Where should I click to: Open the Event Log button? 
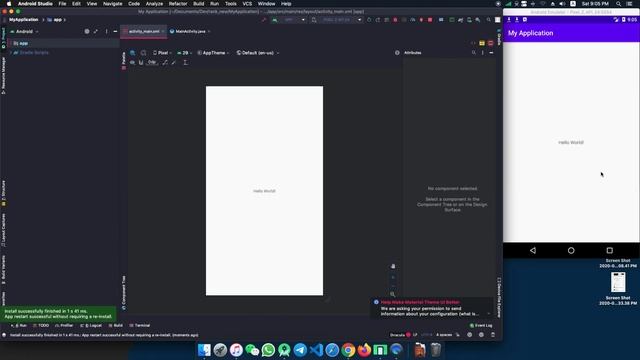tap(481, 326)
